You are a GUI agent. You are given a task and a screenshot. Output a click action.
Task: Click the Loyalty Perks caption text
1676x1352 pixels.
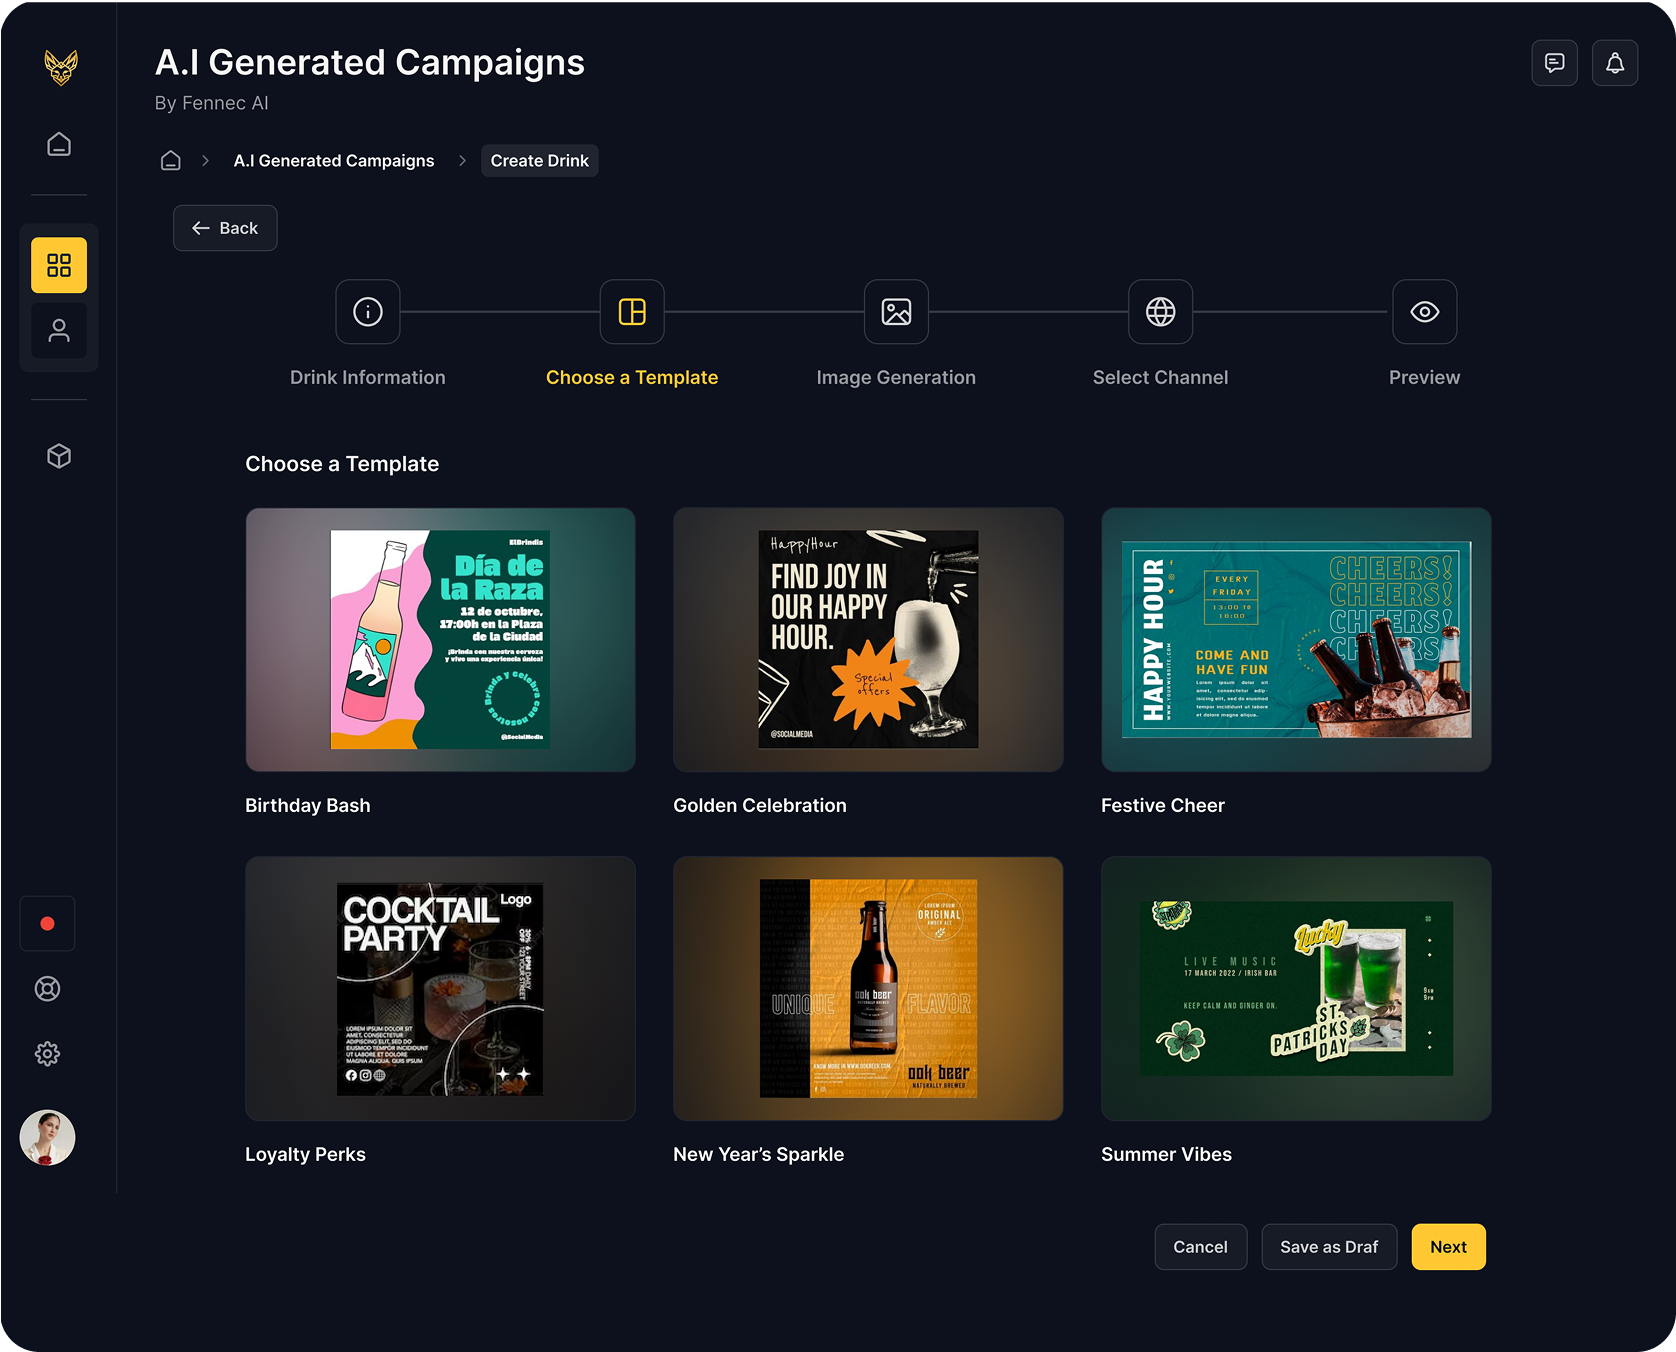[305, 1155]
